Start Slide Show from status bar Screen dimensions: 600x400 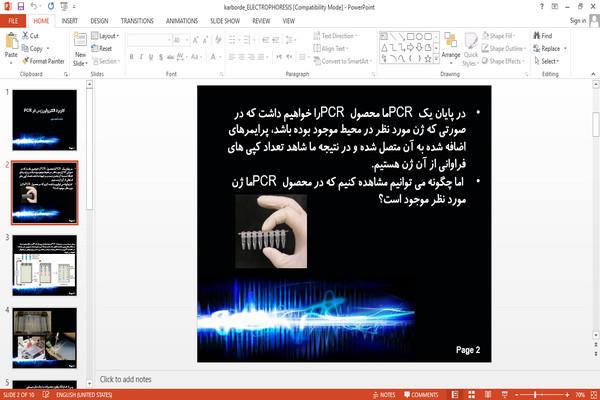point(505,395)
